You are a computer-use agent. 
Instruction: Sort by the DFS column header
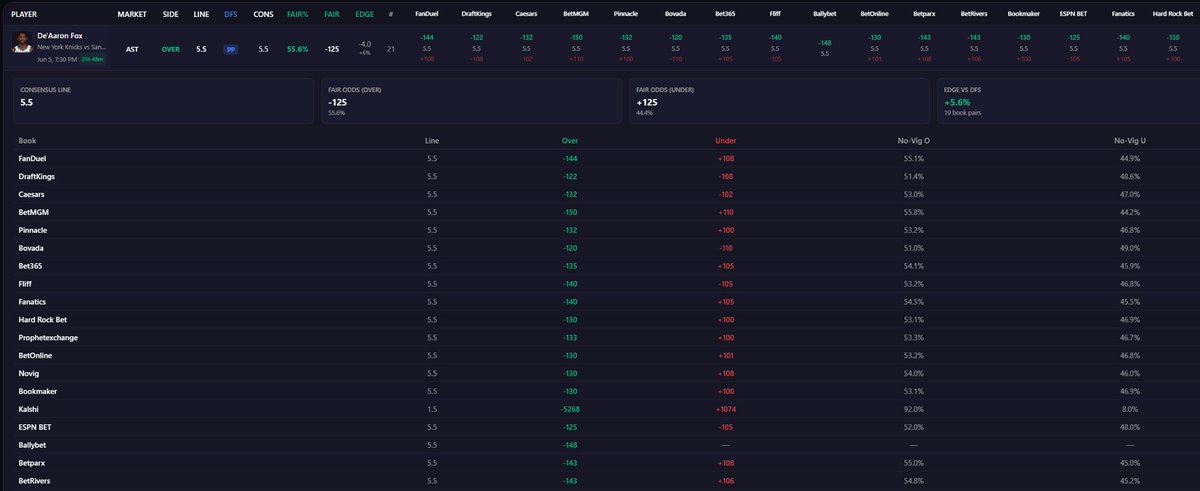pos(231,15)
